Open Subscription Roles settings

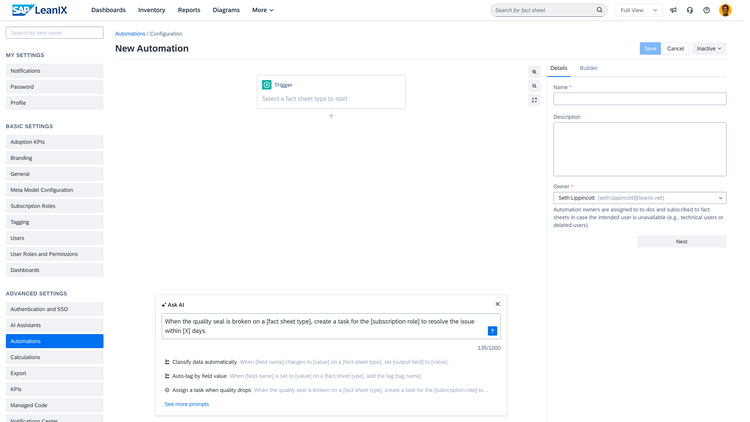point(55,206)
